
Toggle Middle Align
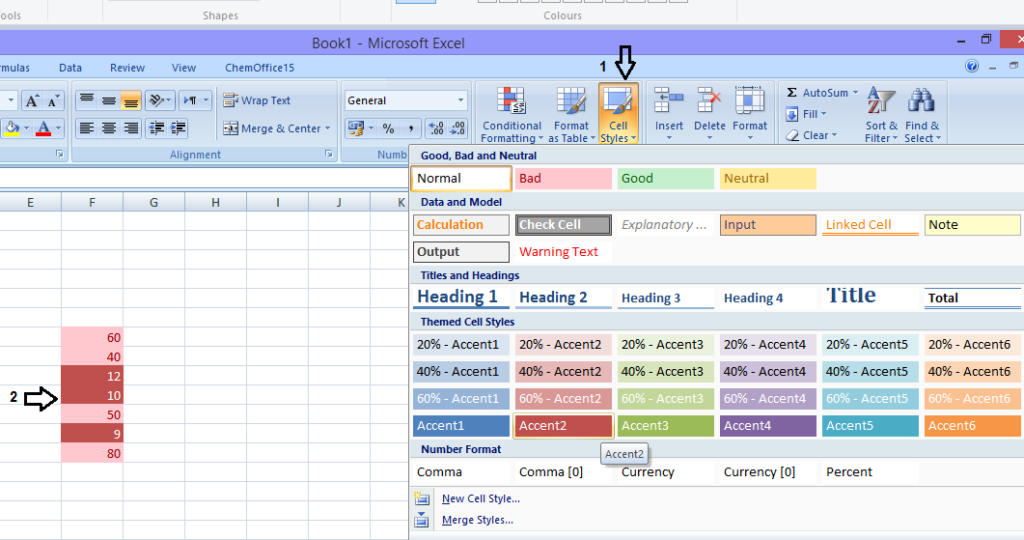tap(109, 100)
